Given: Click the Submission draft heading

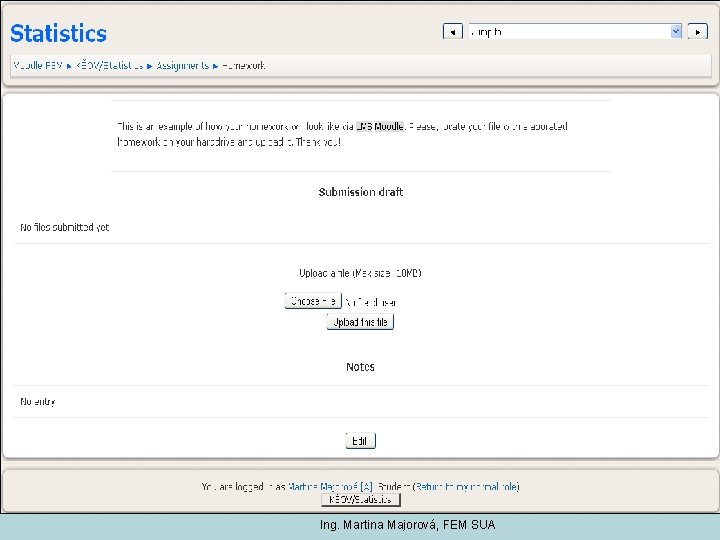Looking at the screenshot, I should coord(360,192).
